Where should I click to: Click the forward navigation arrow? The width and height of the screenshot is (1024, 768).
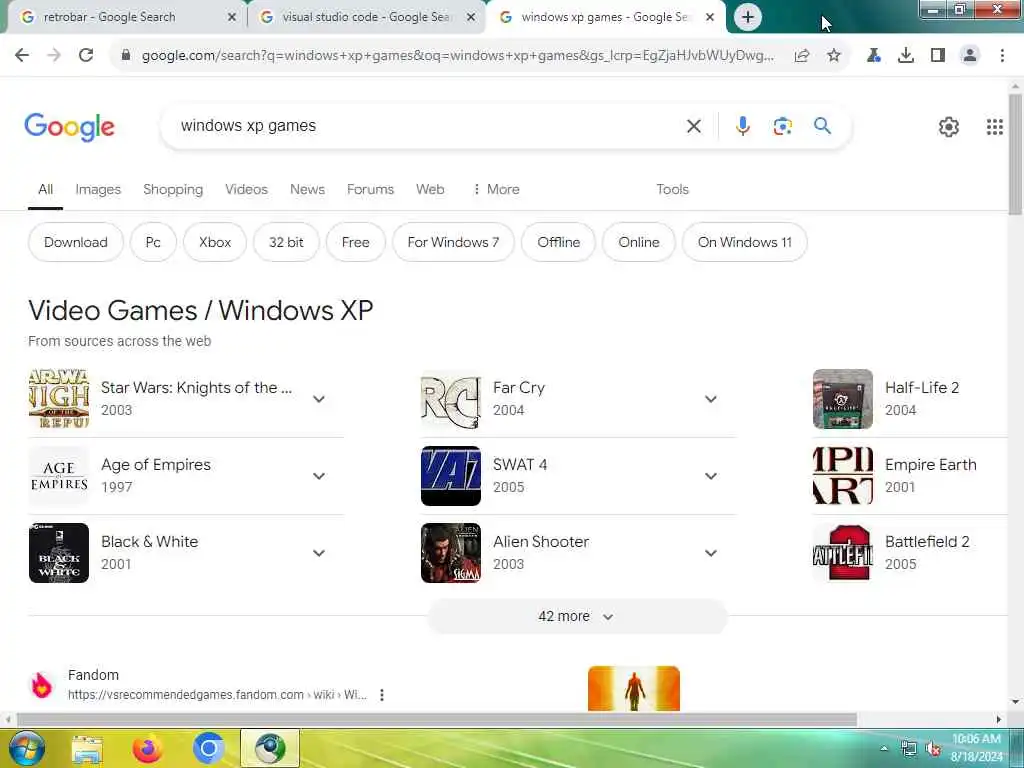point(54,56)
